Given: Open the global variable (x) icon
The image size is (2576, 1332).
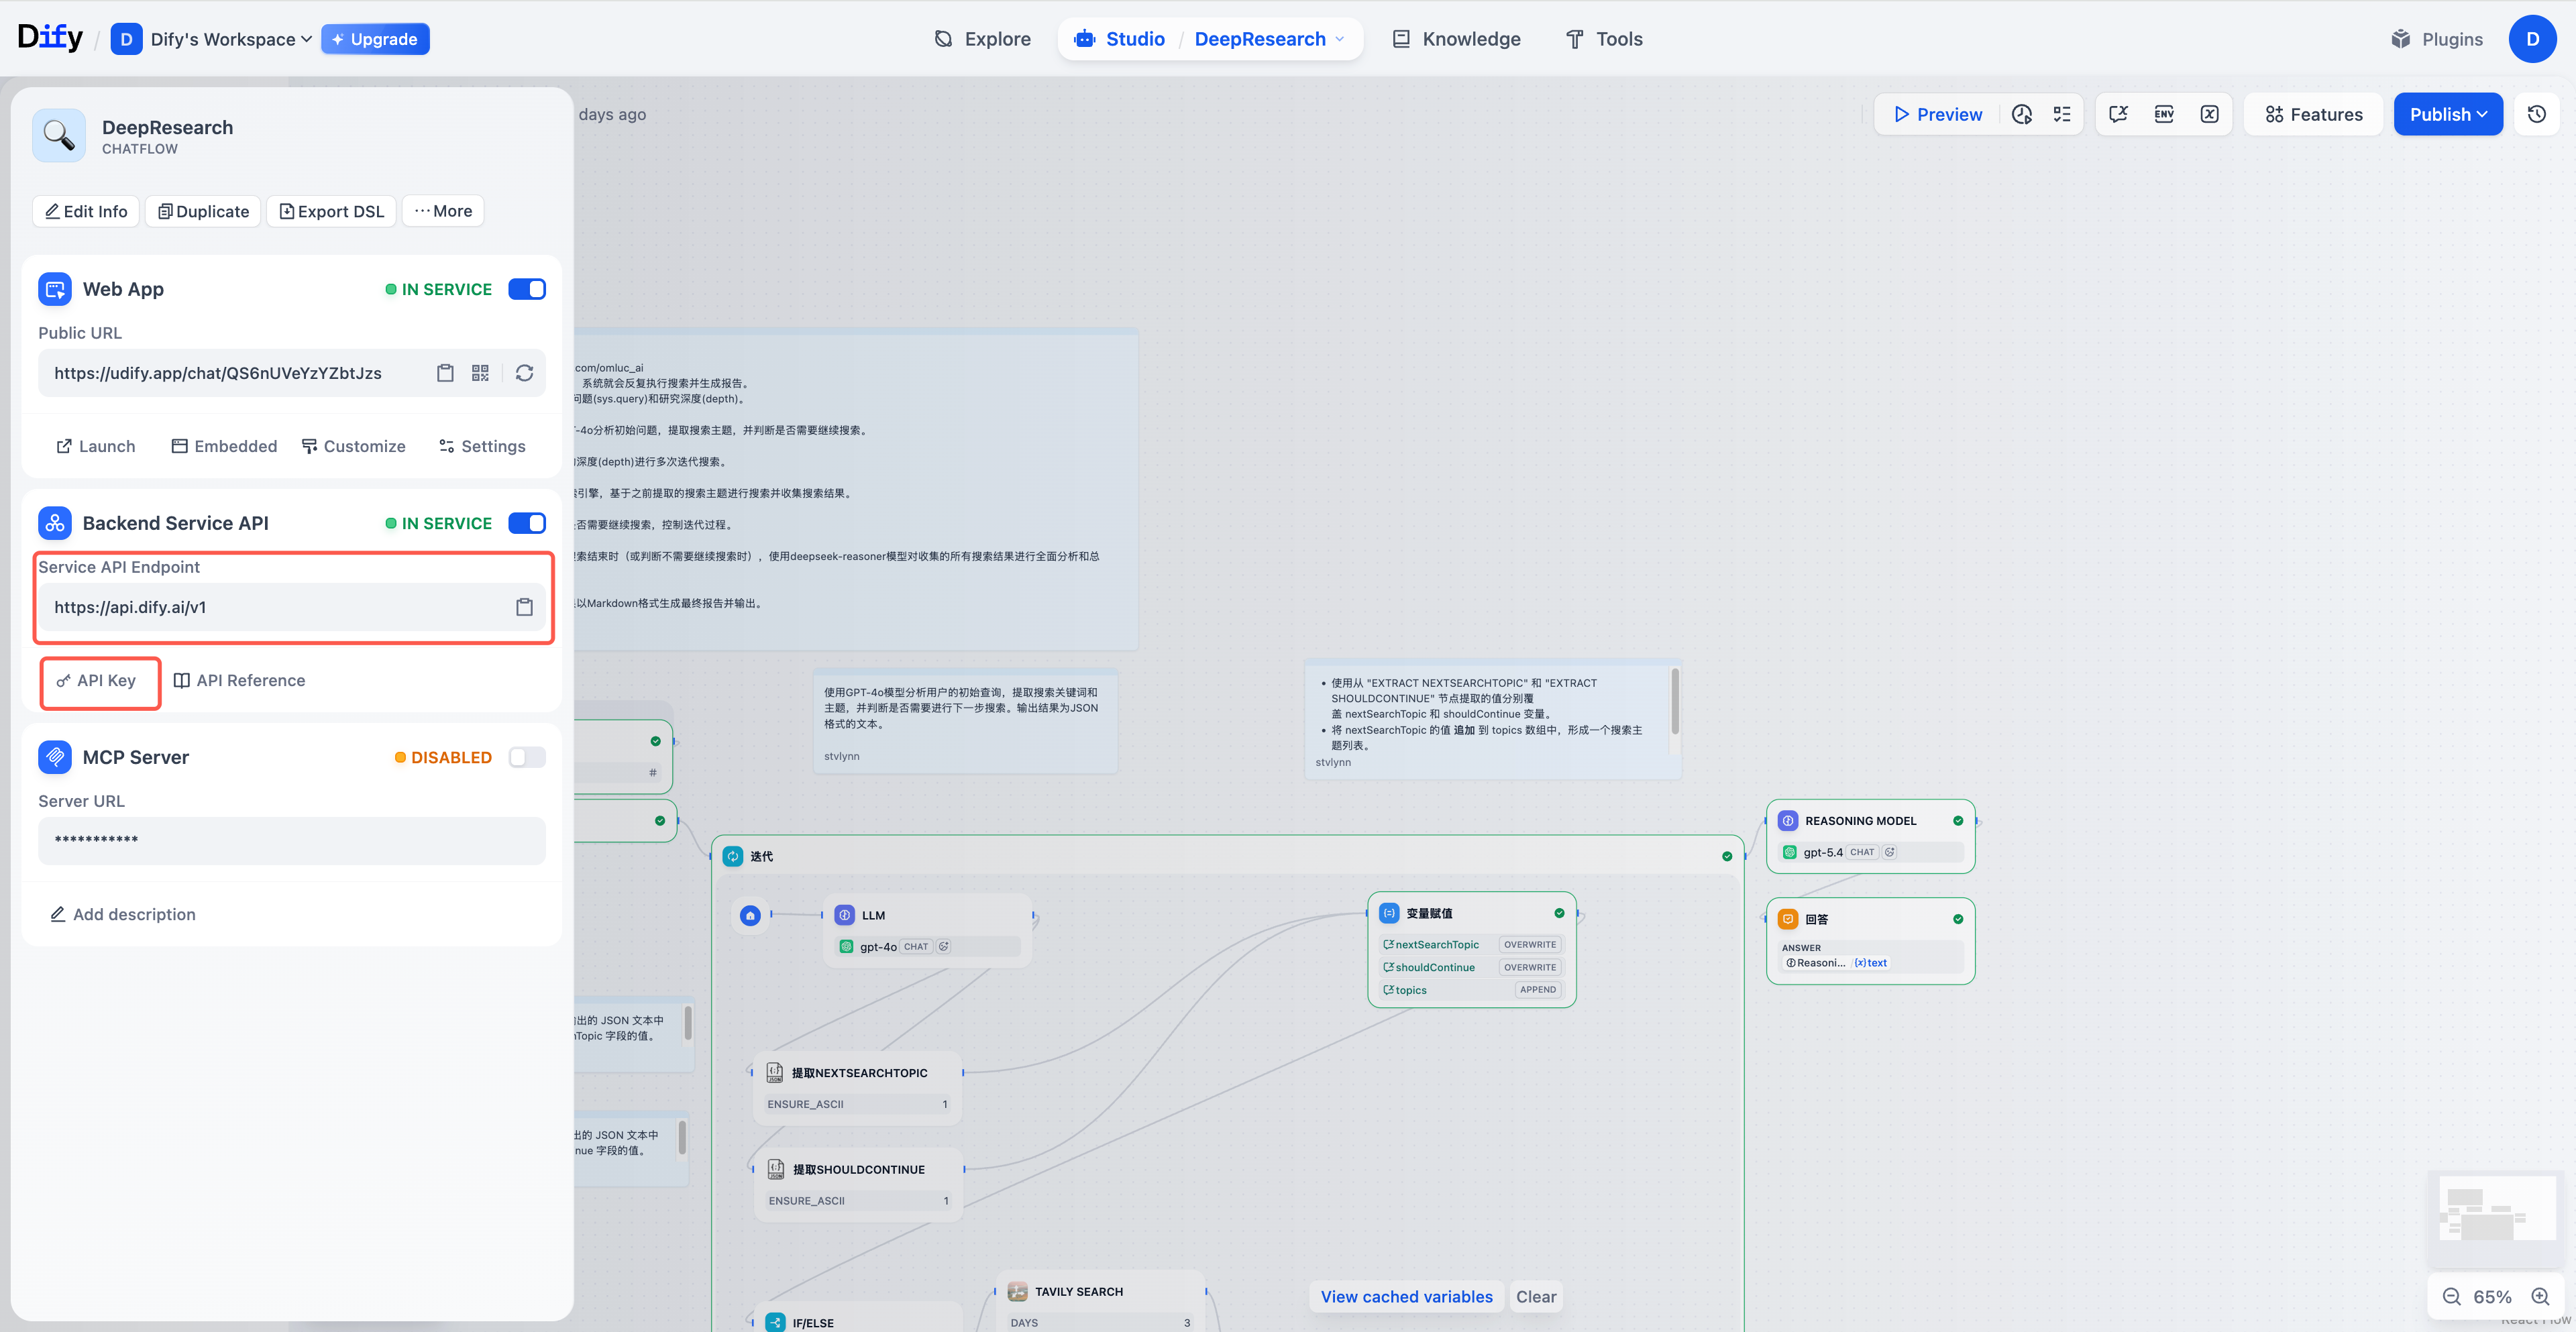Looking at the screenshot, I should pyautogui.click(x=2210, y=114).
